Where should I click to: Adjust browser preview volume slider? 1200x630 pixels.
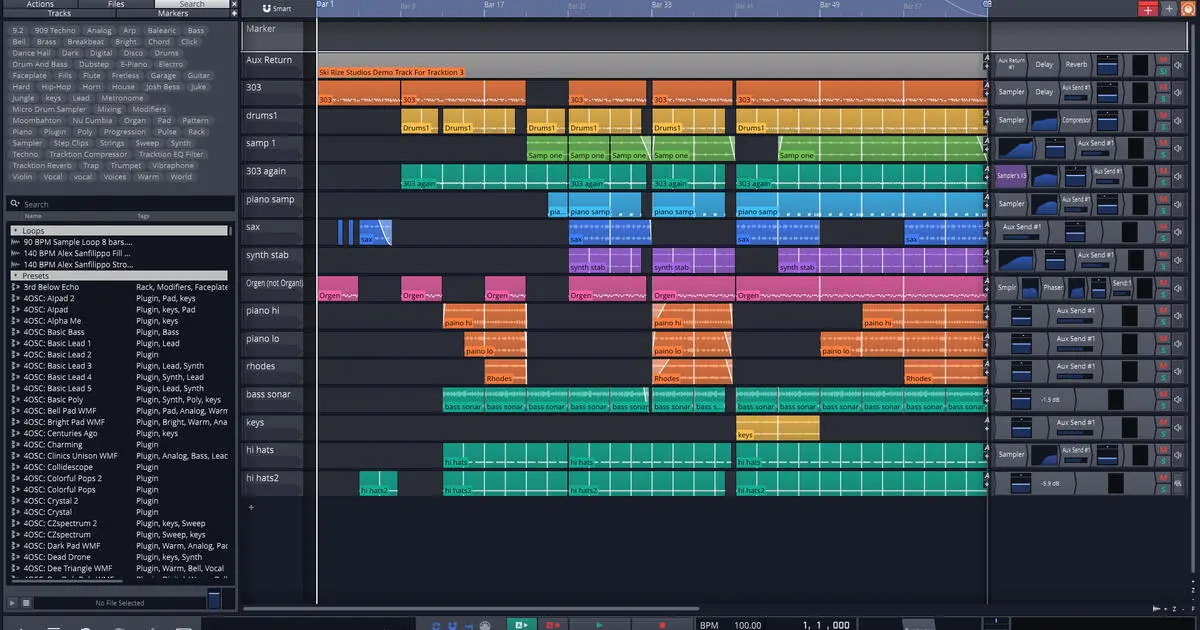(x=214, y=600)
